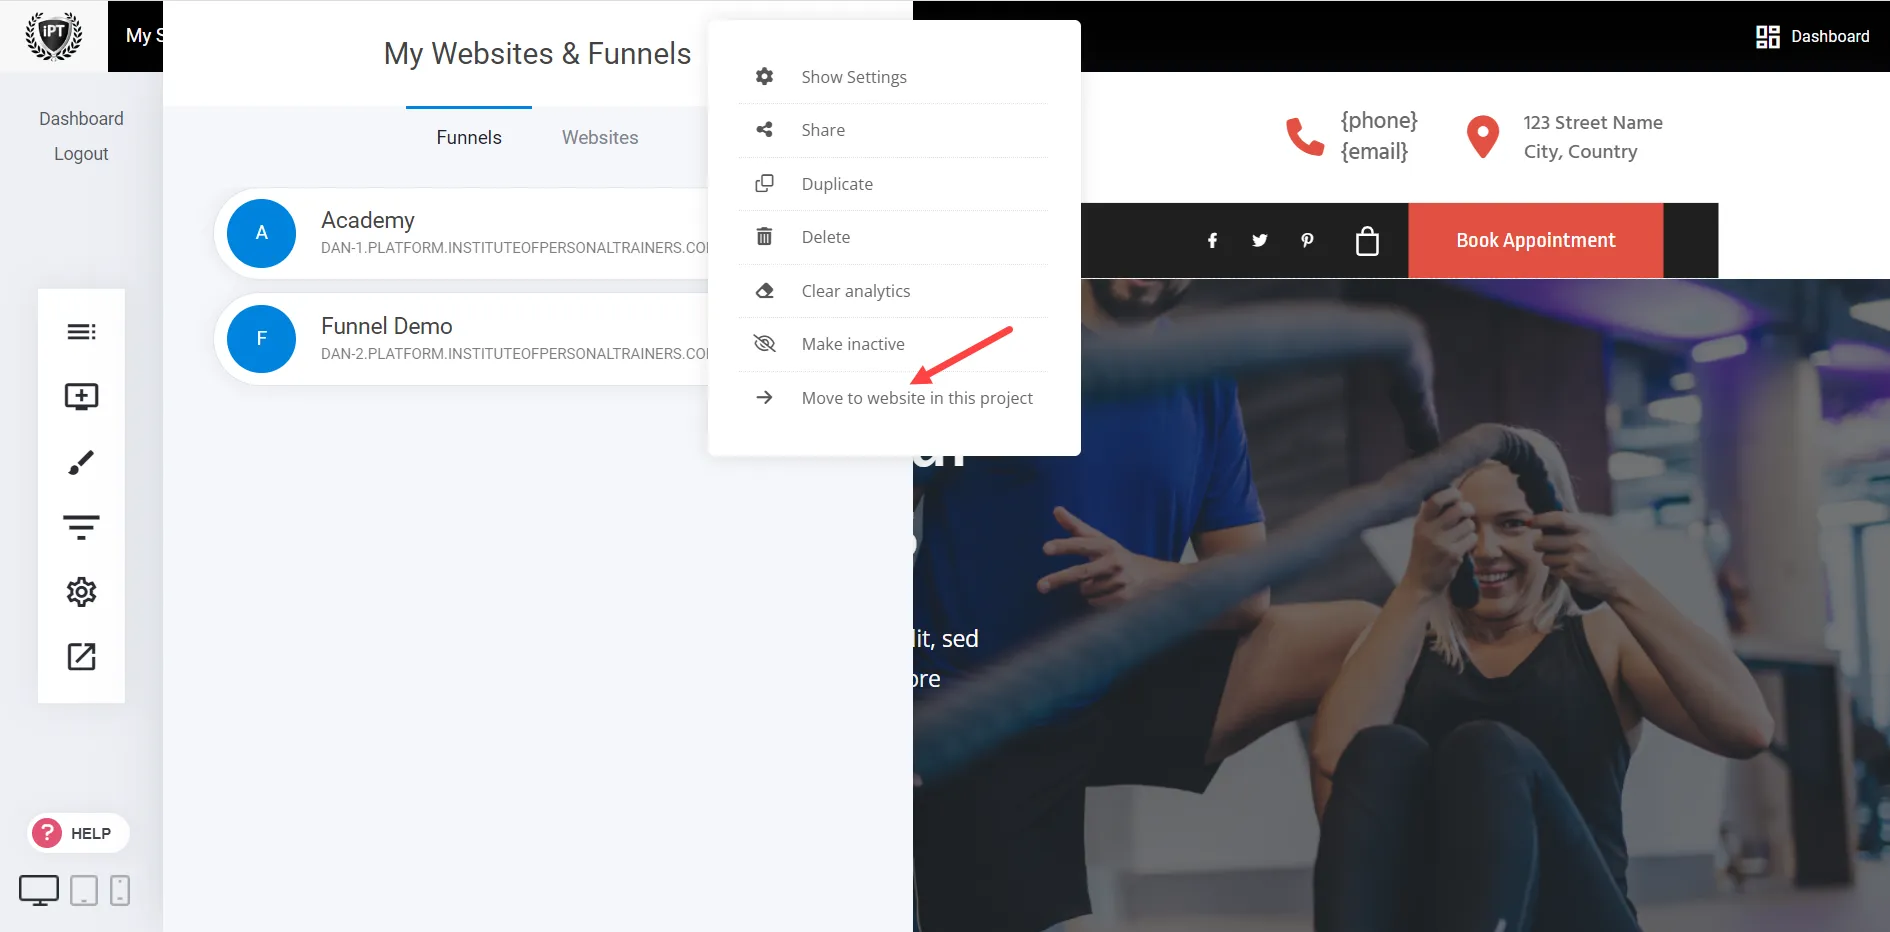Click the blue F avatar for Funnel Demo
Viewport: 1890px width, 932px height.
(261, 339)
